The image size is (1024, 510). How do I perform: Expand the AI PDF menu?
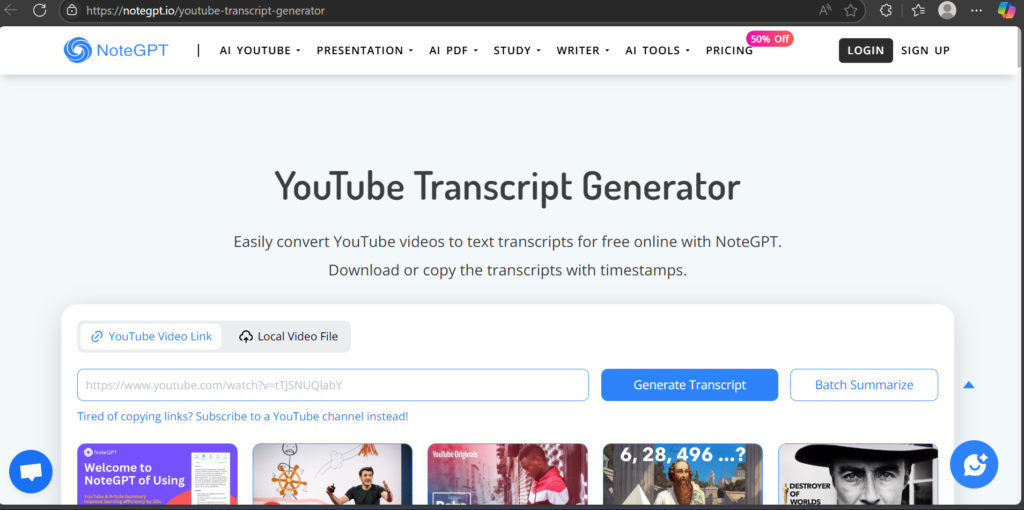[454, 50]
